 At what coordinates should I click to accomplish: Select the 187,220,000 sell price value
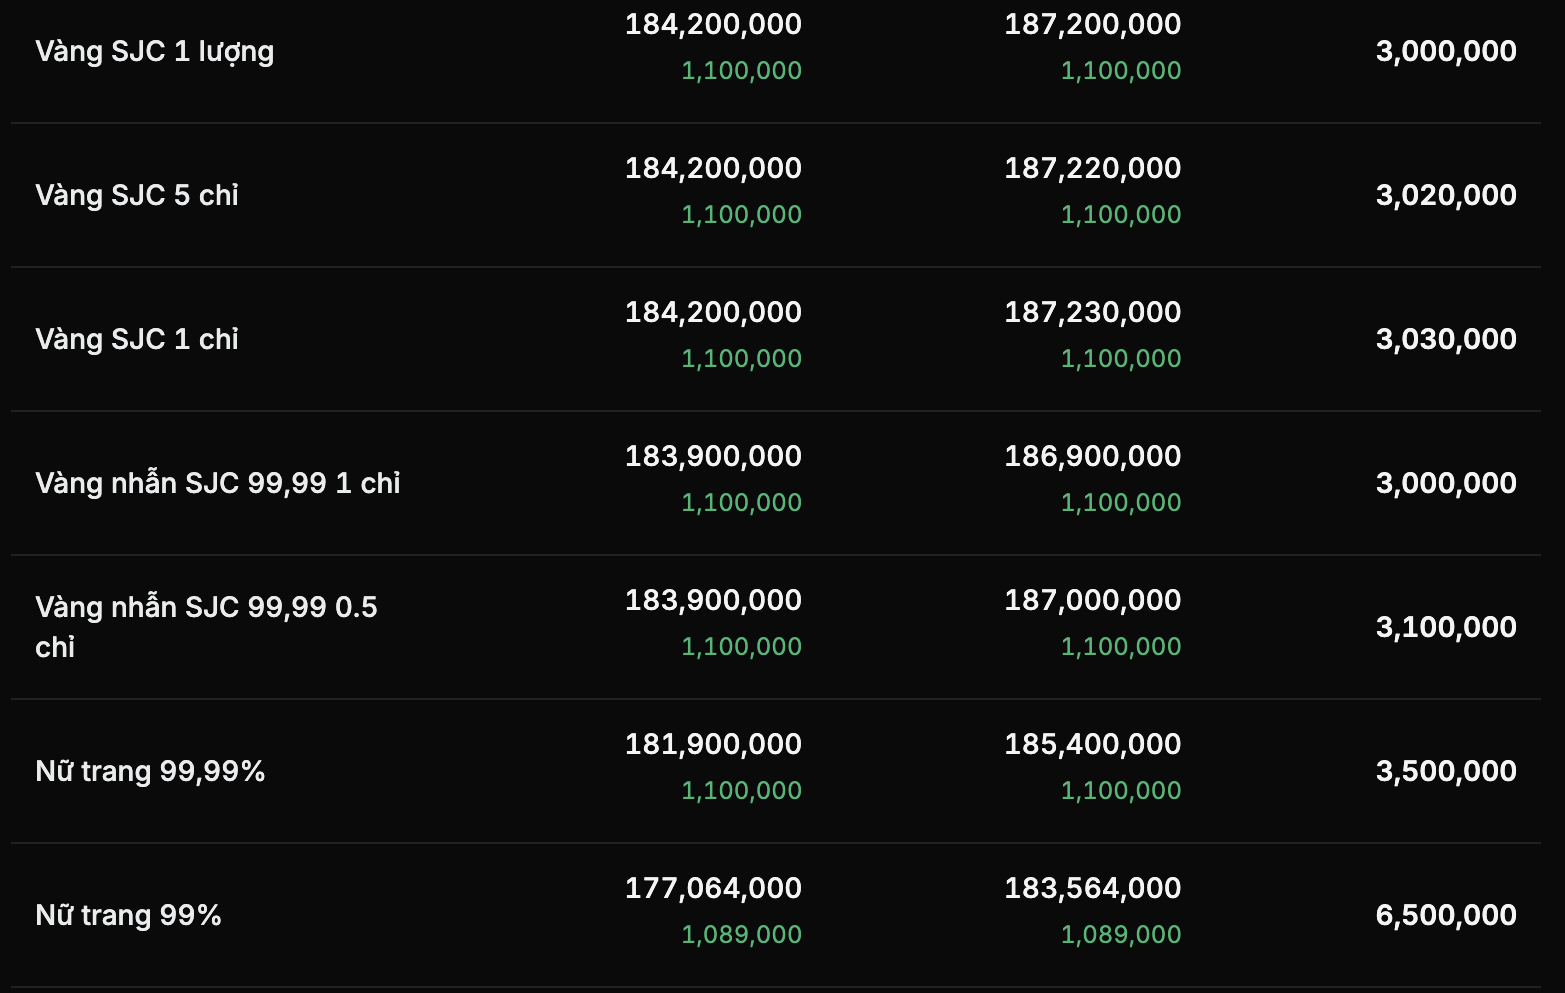(x=1092, y=168)
